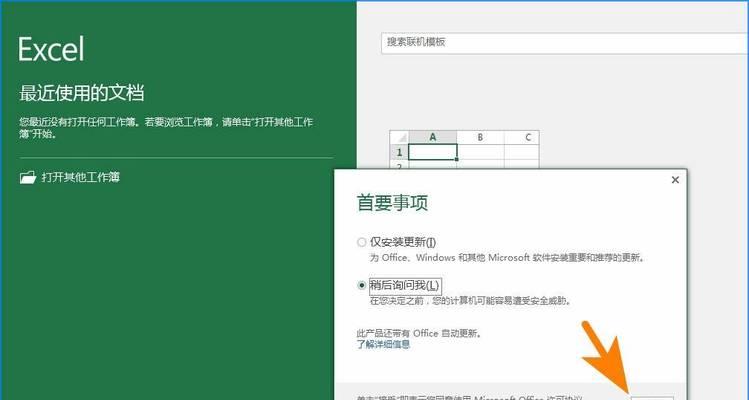Close the 首要事项 dialog with X
This screenshot has height=400, width=749.
tap(675, 180)
